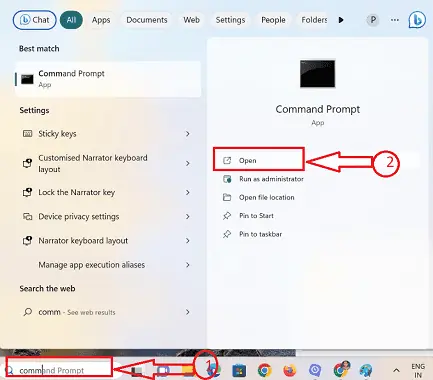433x380 pixels.
Task: Expand Sticky keys result chevron
Action: coord(188,134)
